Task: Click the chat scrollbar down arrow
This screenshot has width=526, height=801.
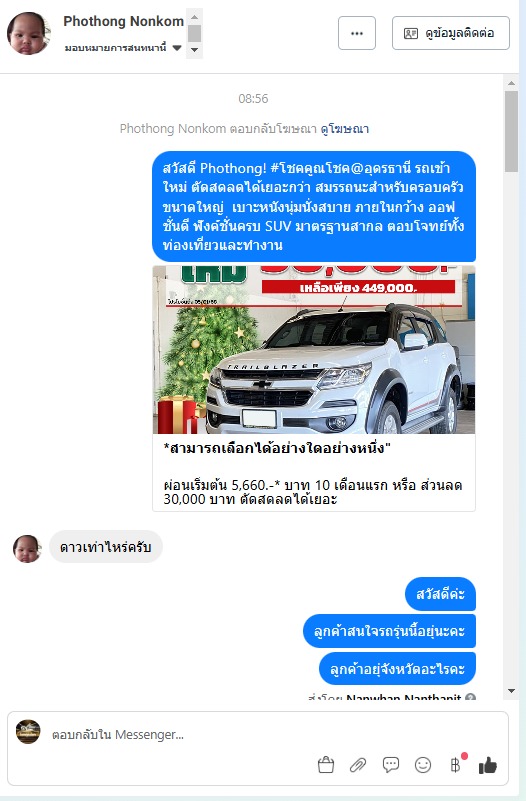Action: coord(512,691)
